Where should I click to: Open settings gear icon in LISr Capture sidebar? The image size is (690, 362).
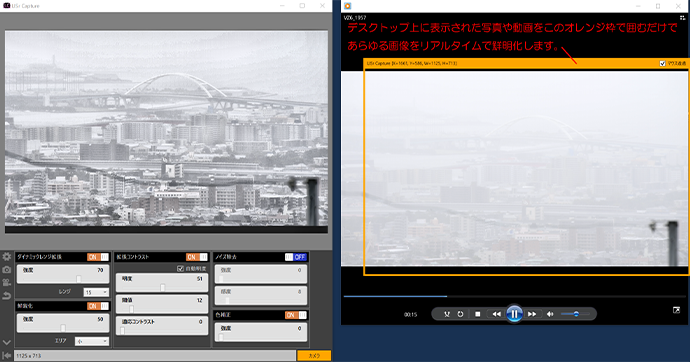(7, 256)
